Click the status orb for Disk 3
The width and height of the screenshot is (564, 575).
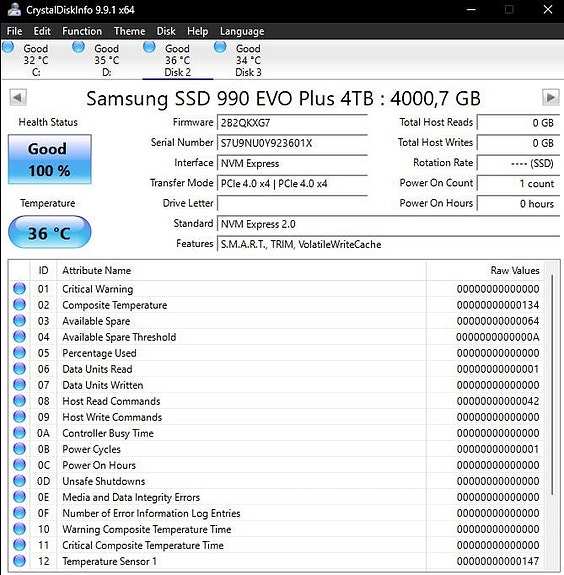(220, 47)
